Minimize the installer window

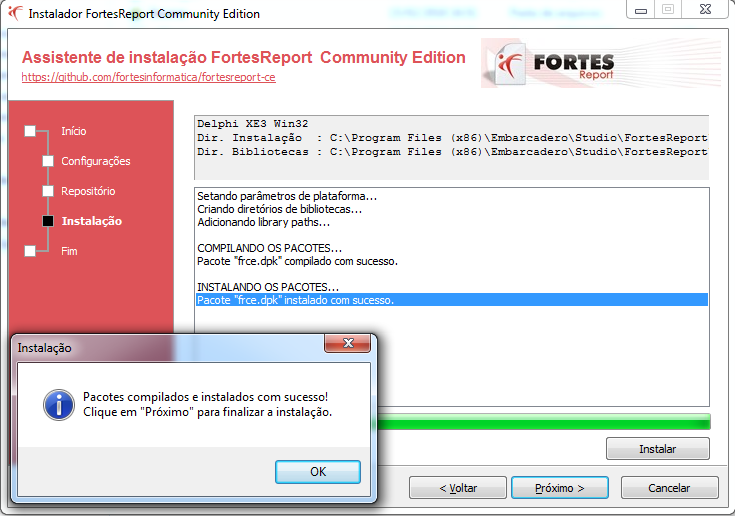[x=640, y=9]
